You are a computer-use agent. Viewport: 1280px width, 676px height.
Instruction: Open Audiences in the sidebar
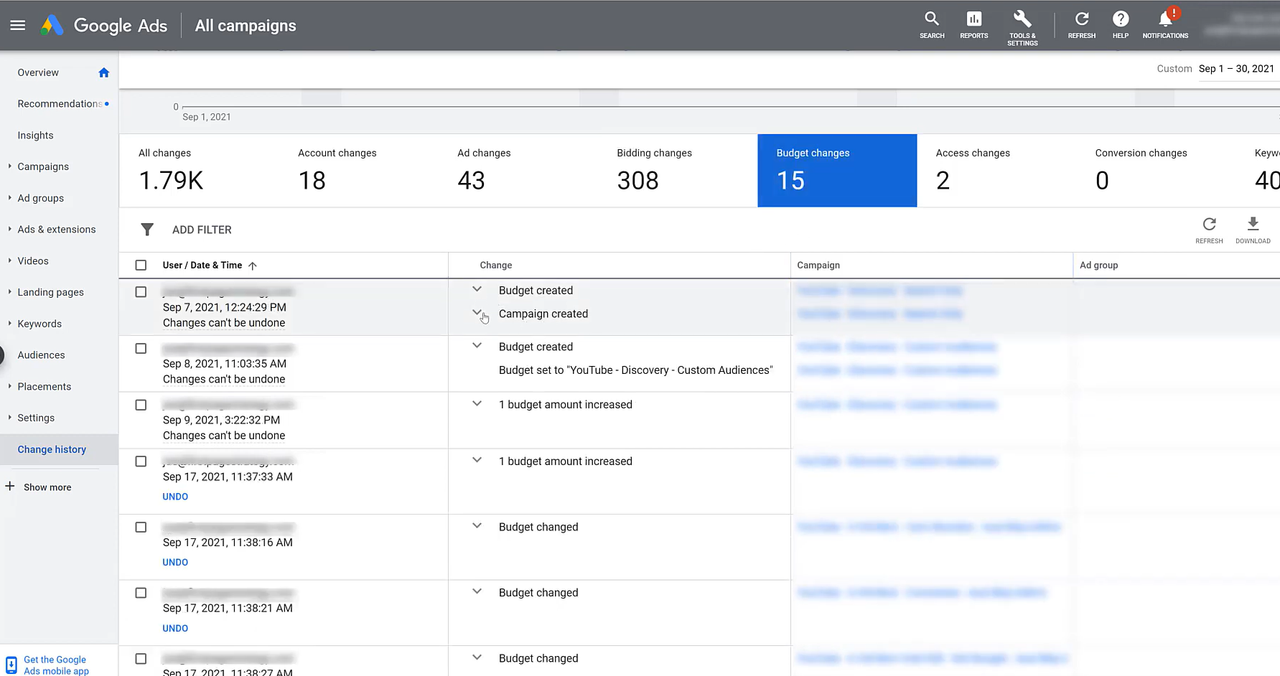point(41,355)
